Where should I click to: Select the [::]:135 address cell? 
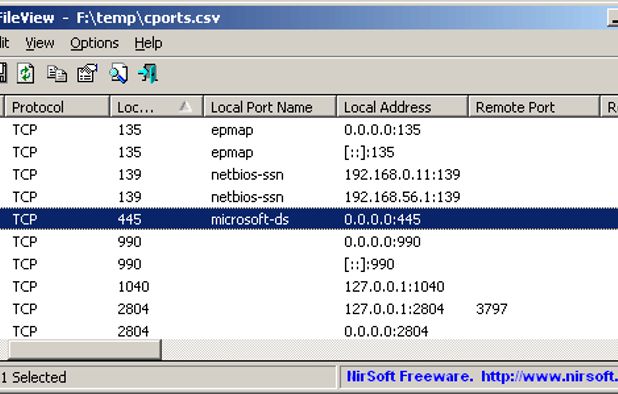369,152
